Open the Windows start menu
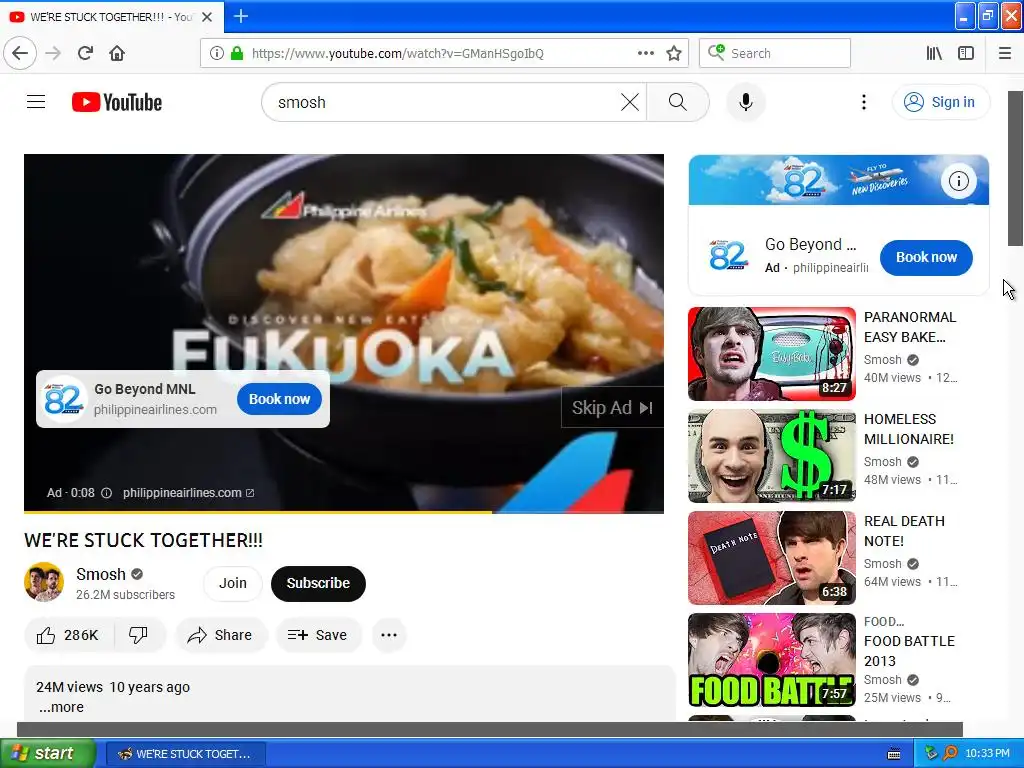Viewport: 1024px width, 768px height. coord(47,754)
